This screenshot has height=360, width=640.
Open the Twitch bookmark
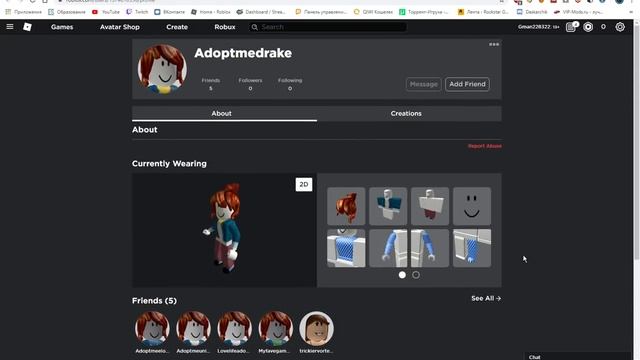(x=137, y=12)
